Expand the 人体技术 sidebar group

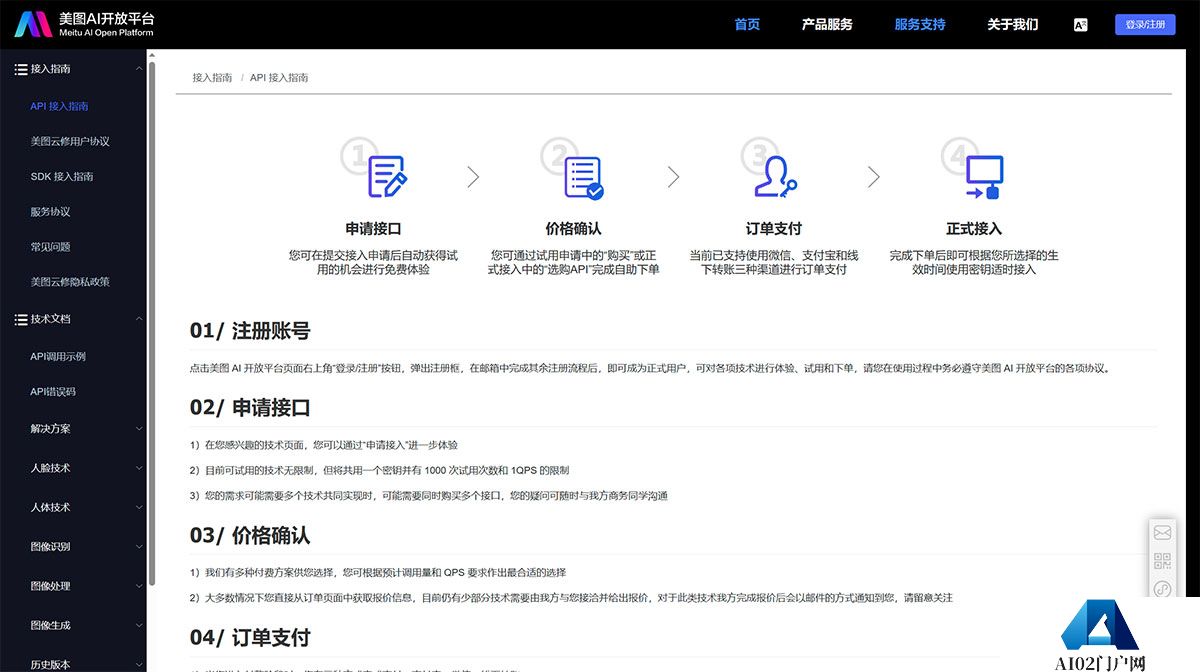pyautogui.click(x=139, y=508)
